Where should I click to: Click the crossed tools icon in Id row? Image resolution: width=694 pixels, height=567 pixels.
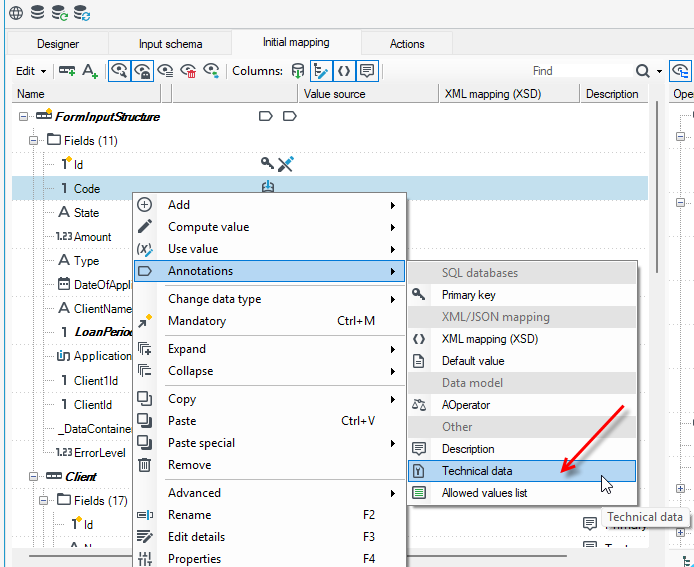point(286,164)
